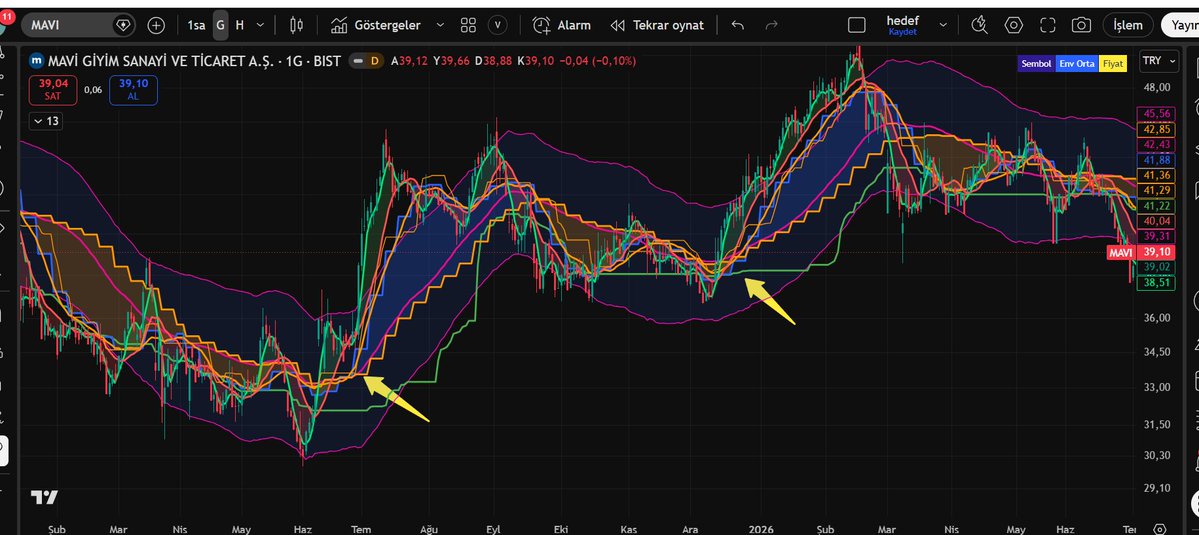
Task: Click the MAVI 39,10 last price label
Action: pos(1141,252)
